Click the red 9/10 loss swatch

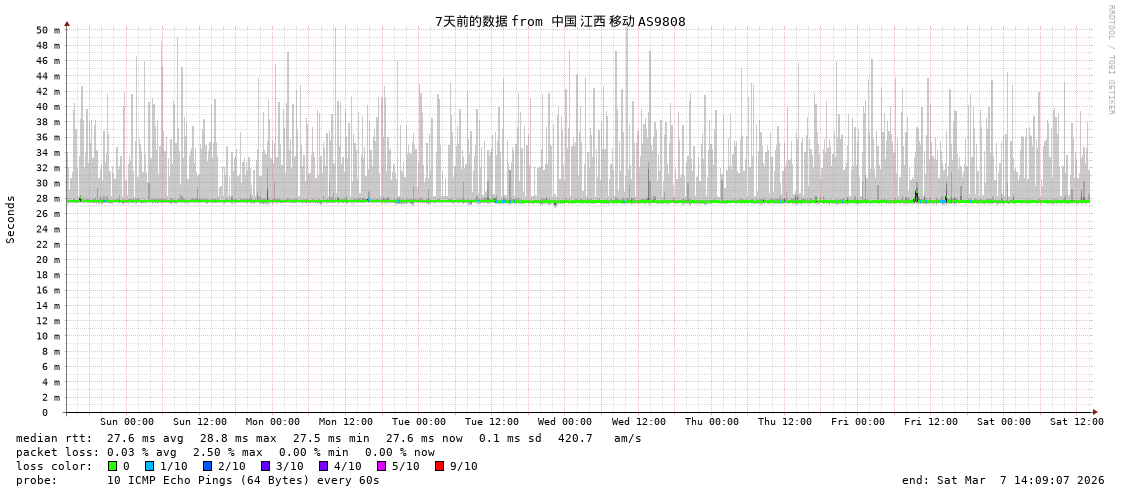(x=439, y=466)
